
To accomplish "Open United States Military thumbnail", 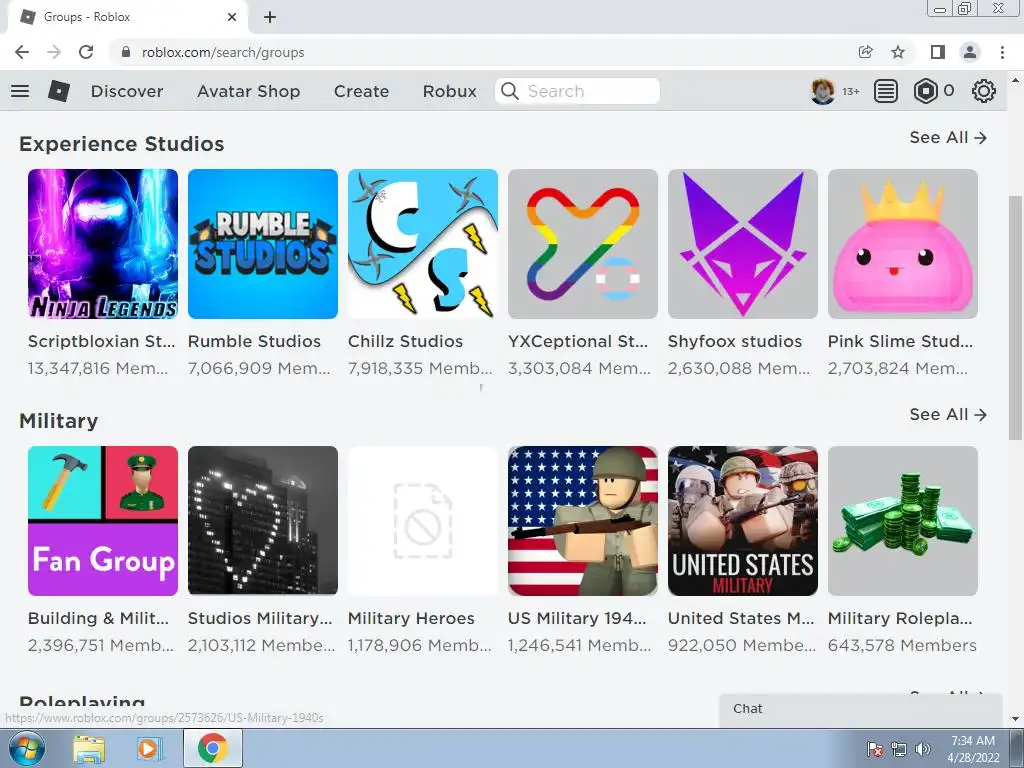I will [743, 521].
